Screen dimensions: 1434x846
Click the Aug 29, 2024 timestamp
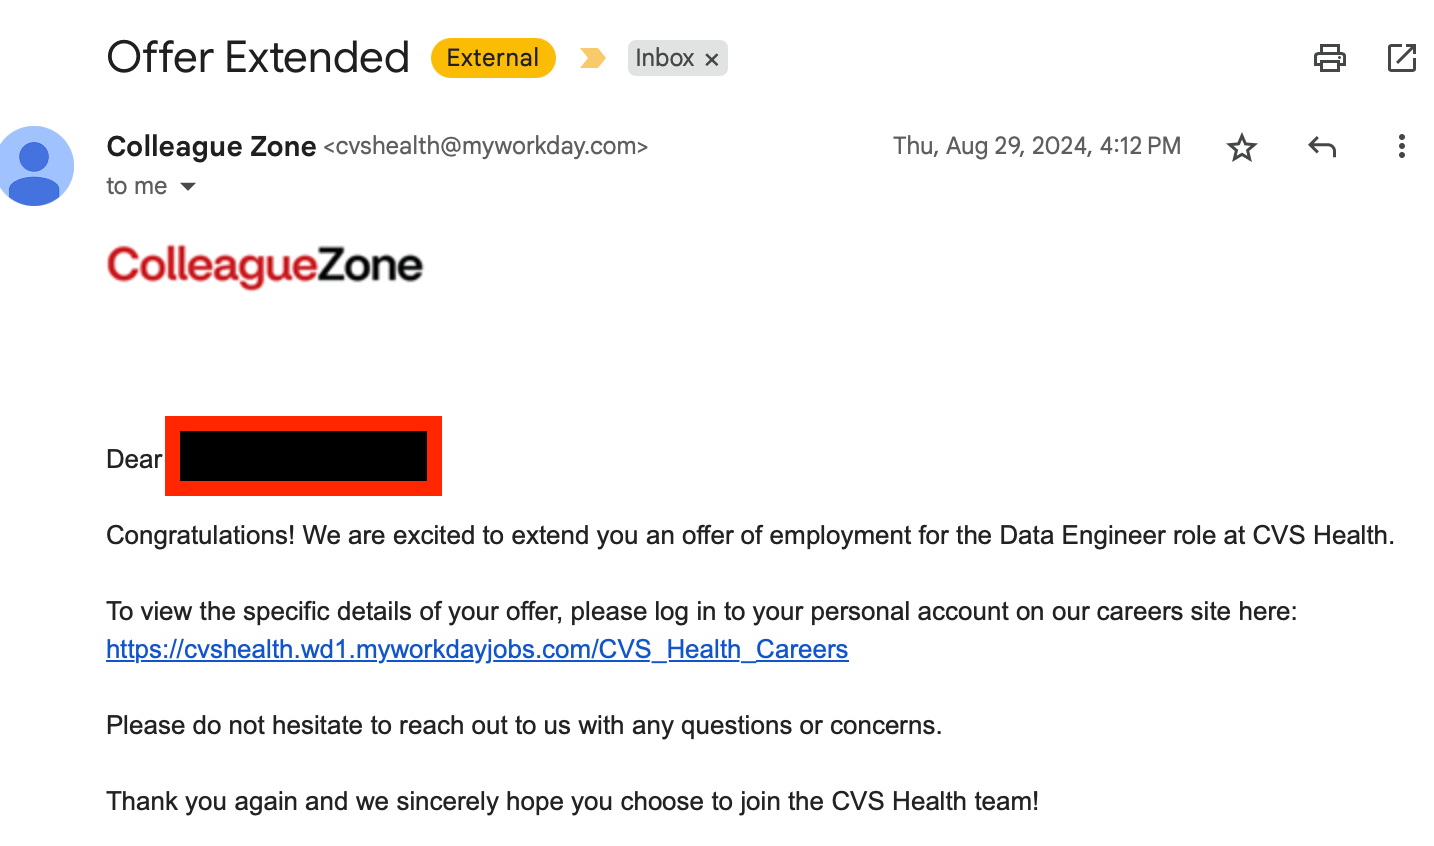(1036, 147)
